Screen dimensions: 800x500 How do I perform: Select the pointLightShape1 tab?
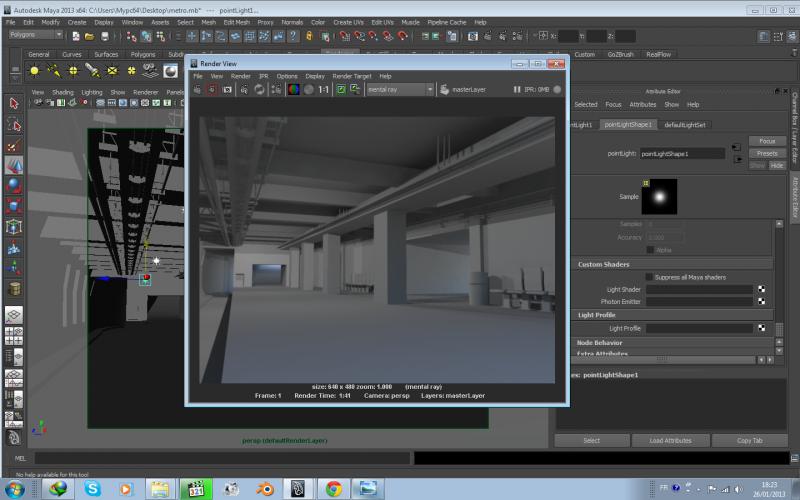click(628, 125)
